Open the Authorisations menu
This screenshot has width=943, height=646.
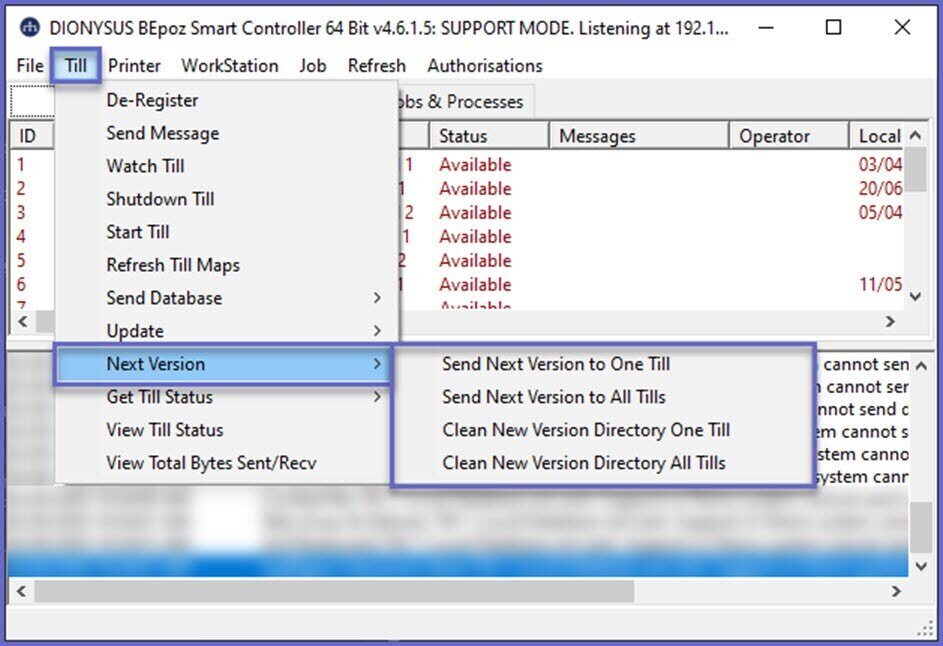(485, 66)
